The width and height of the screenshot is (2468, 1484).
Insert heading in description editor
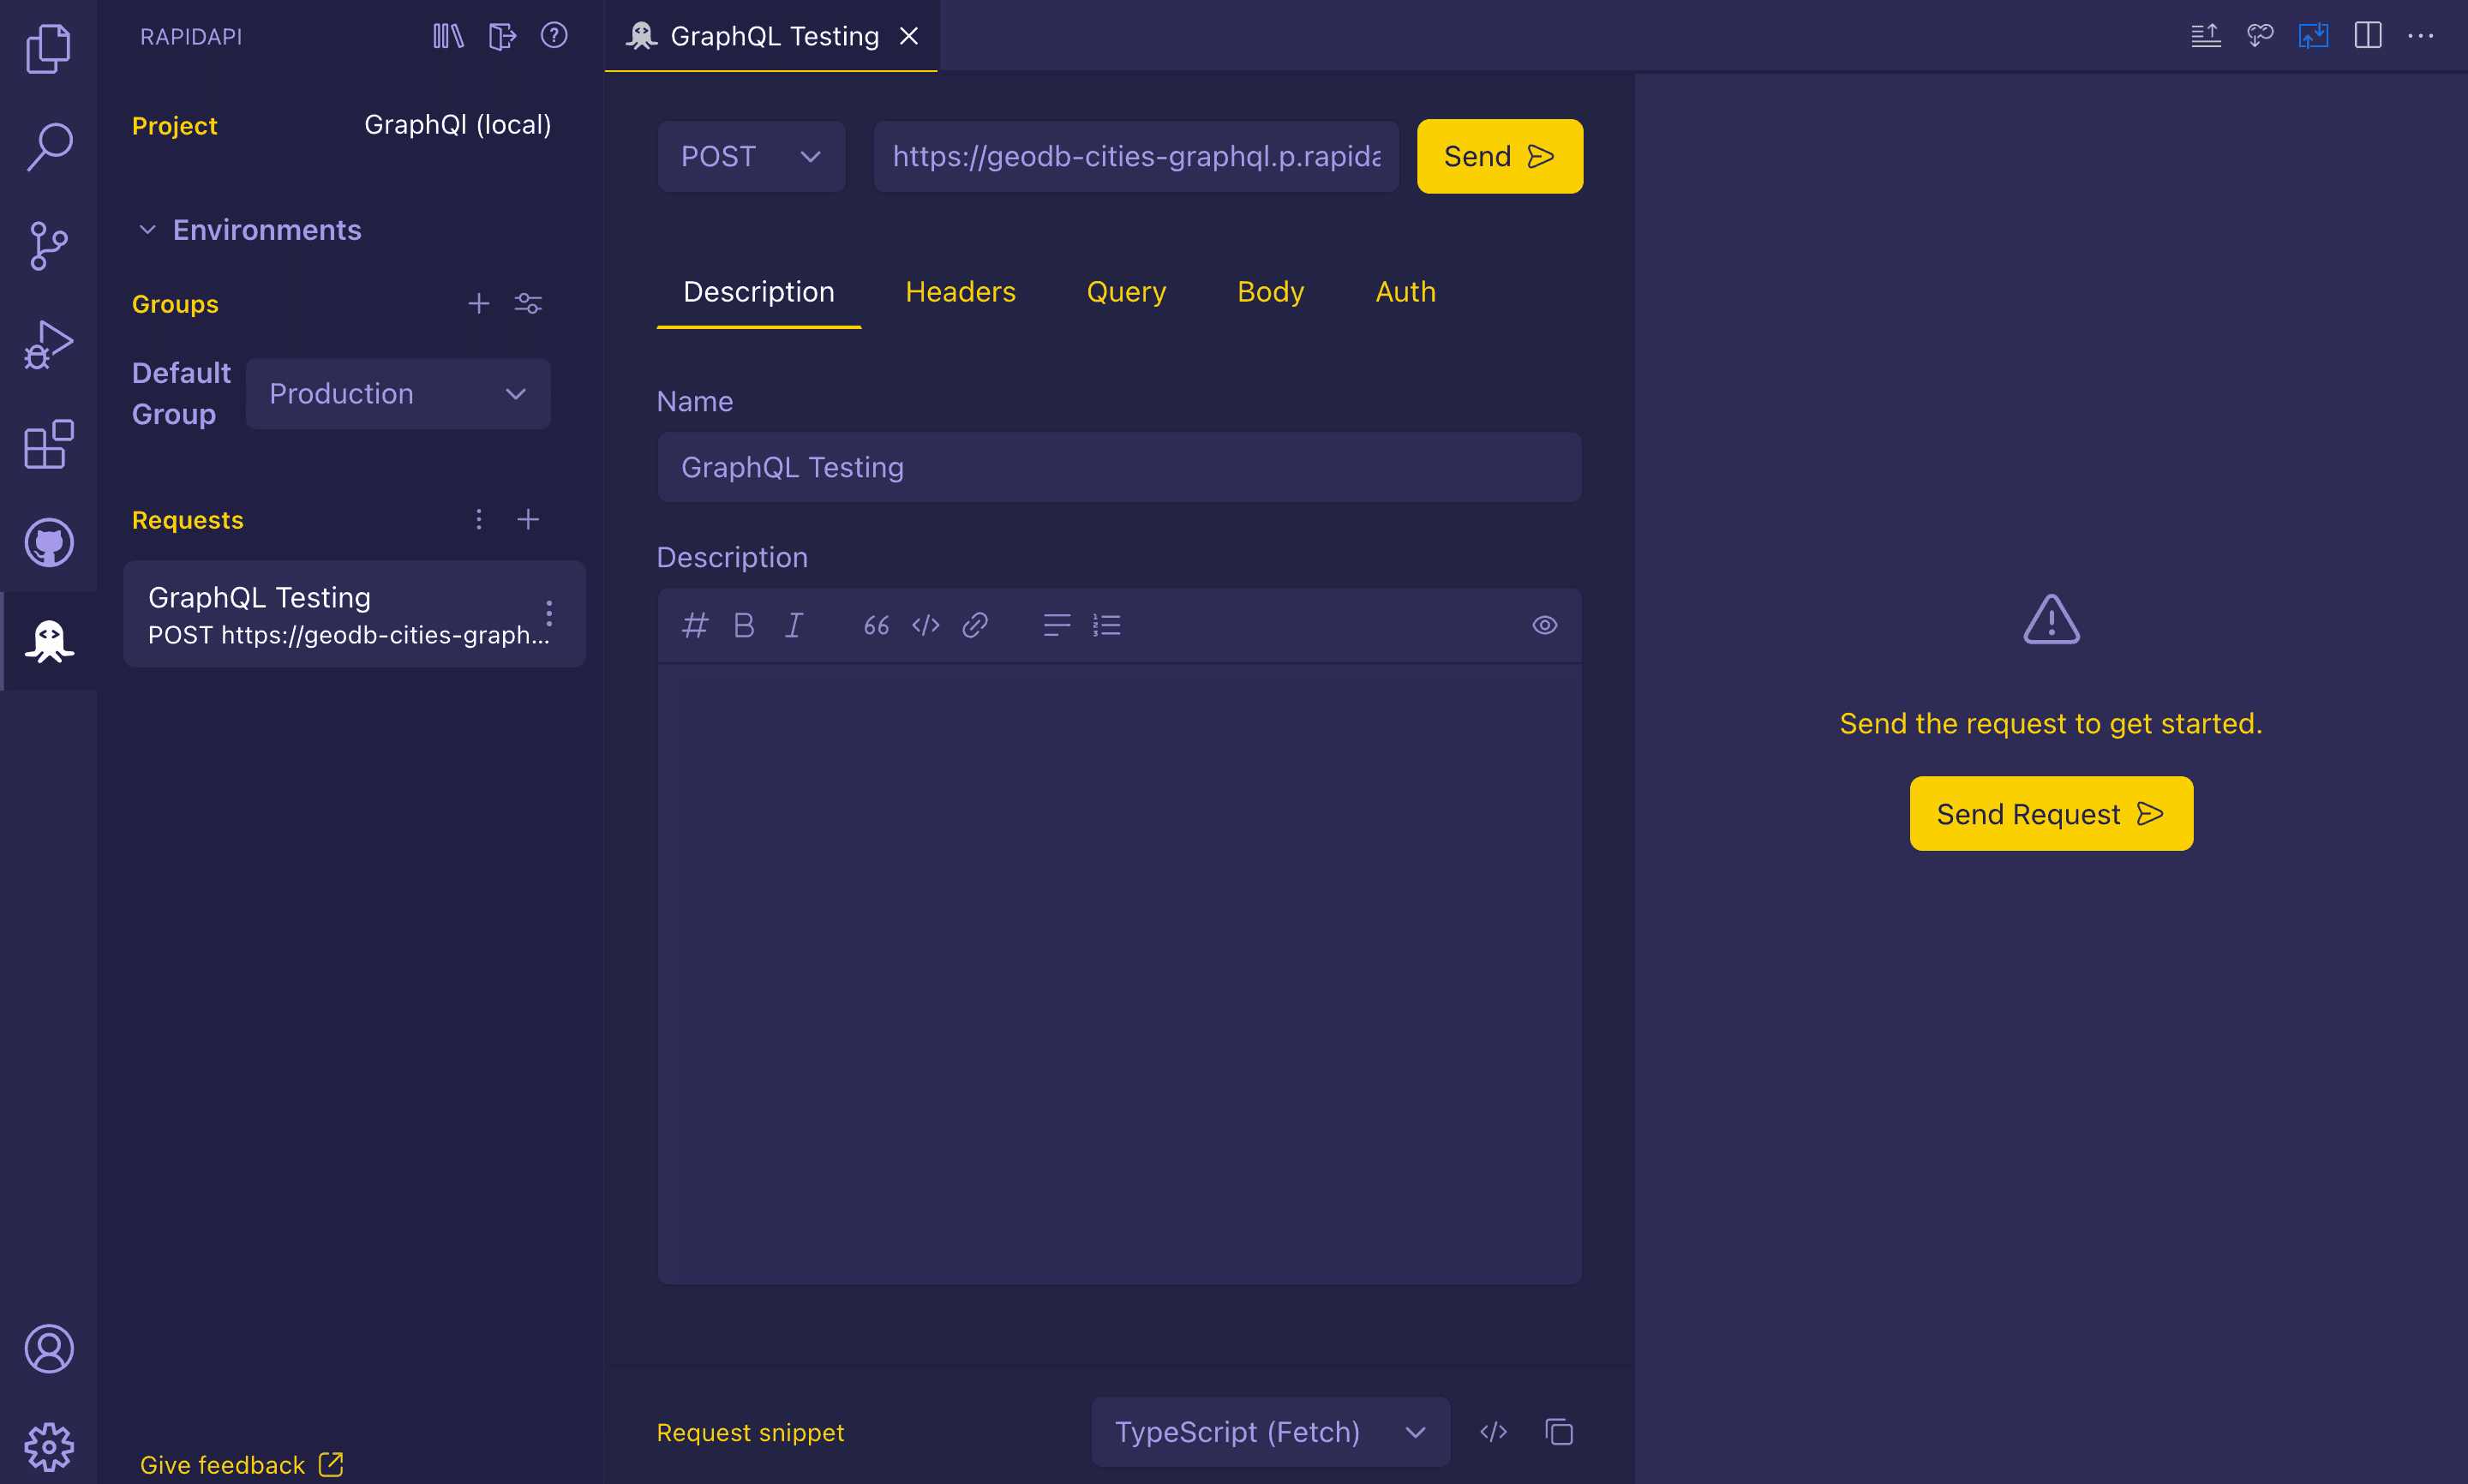point(695,625)
